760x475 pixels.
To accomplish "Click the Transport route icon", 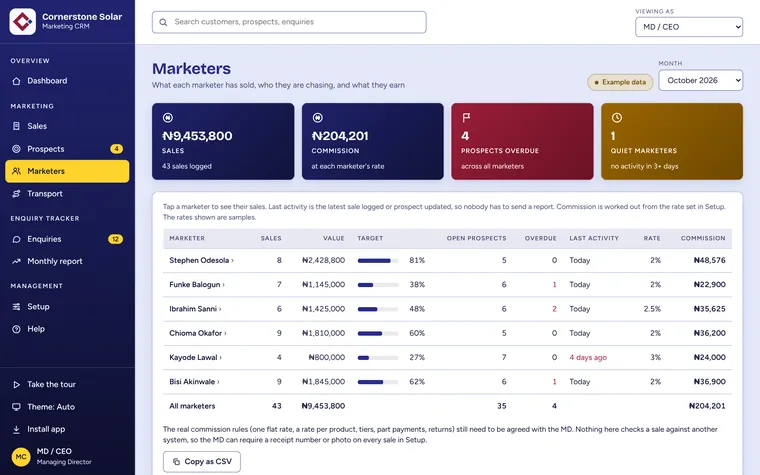I will tap(16, 194).
